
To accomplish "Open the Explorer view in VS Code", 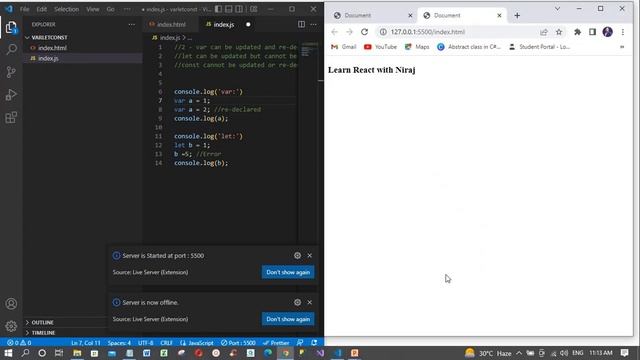I will 11,27.
